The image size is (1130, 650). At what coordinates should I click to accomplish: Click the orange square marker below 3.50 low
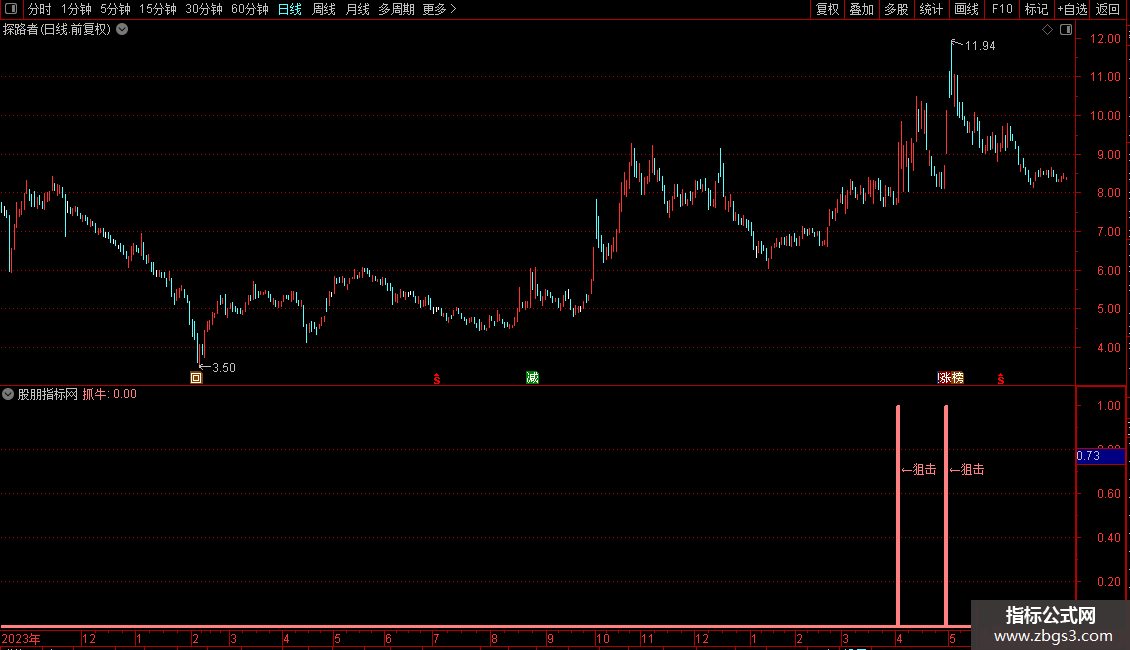[196, 378]
